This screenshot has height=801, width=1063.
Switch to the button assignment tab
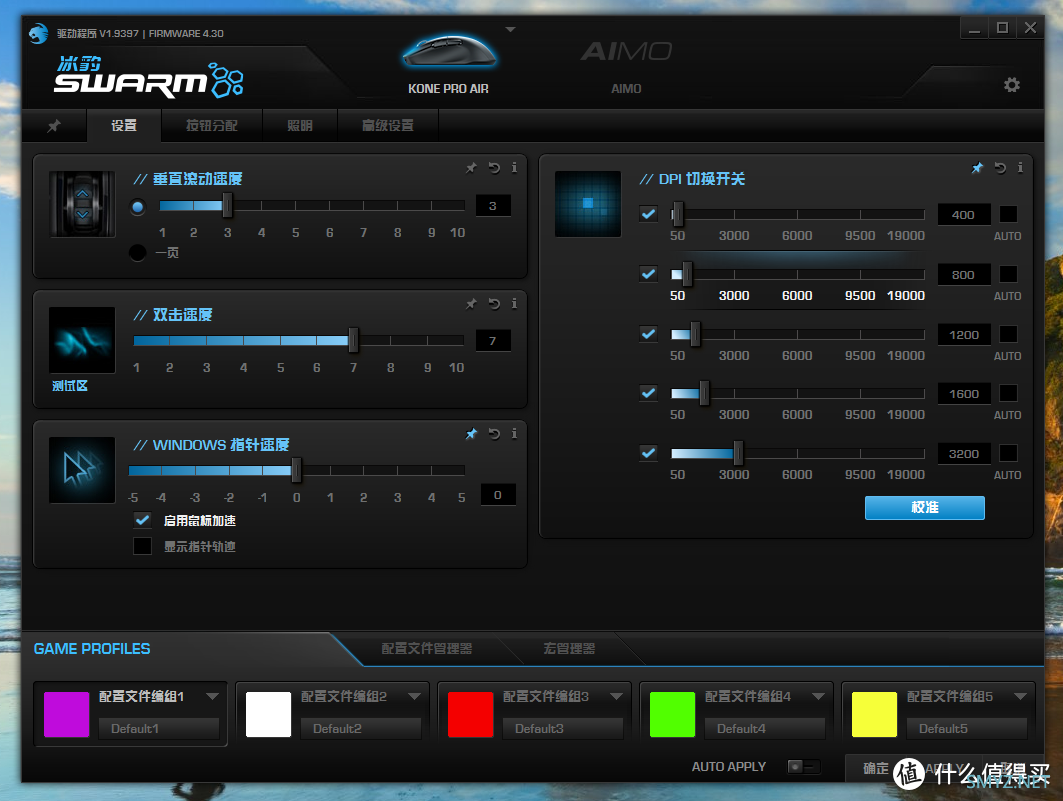[x=212, y=125]
